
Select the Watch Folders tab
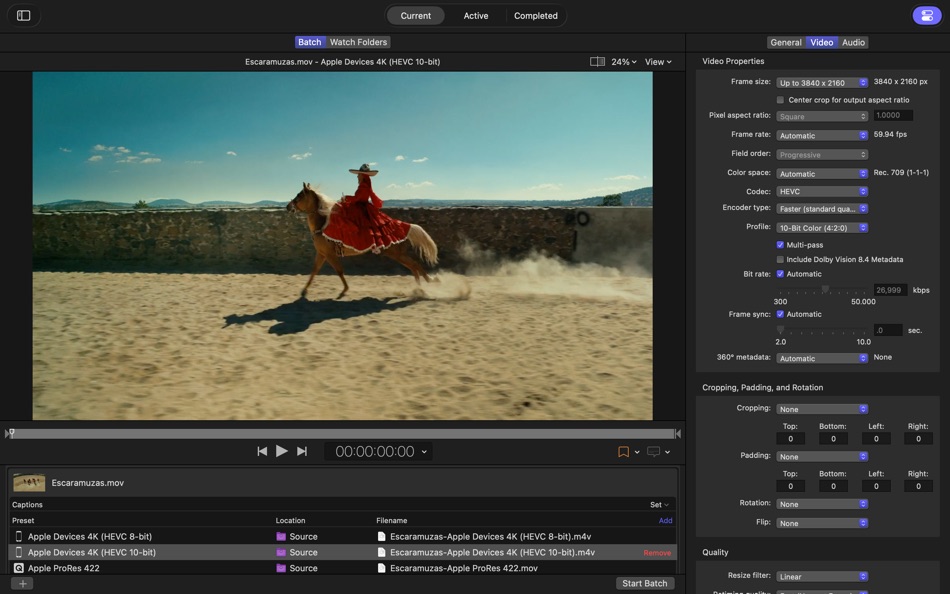coord(358,42)
